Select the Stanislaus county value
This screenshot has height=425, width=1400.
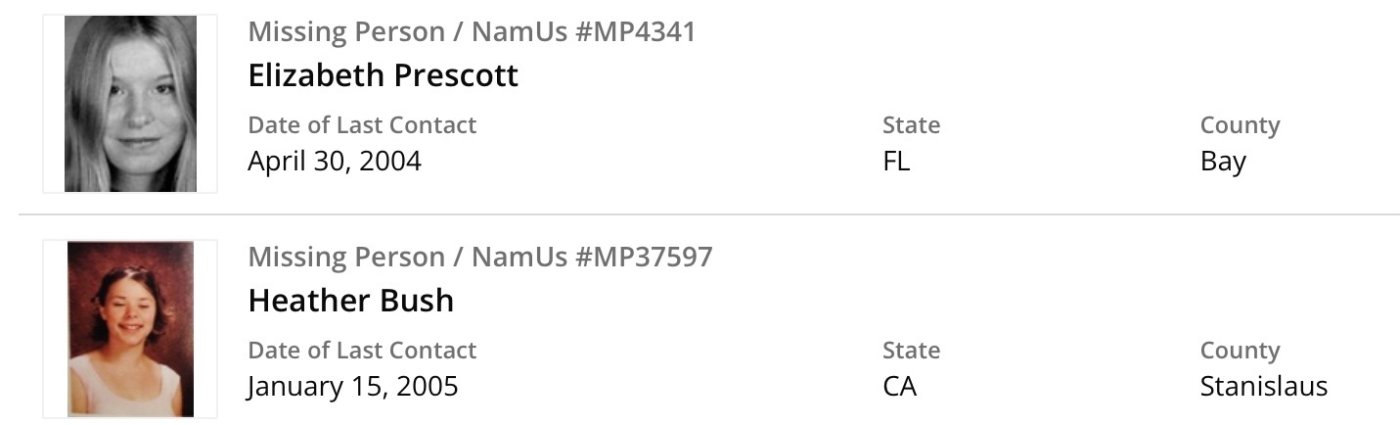tap(1264, 386)
